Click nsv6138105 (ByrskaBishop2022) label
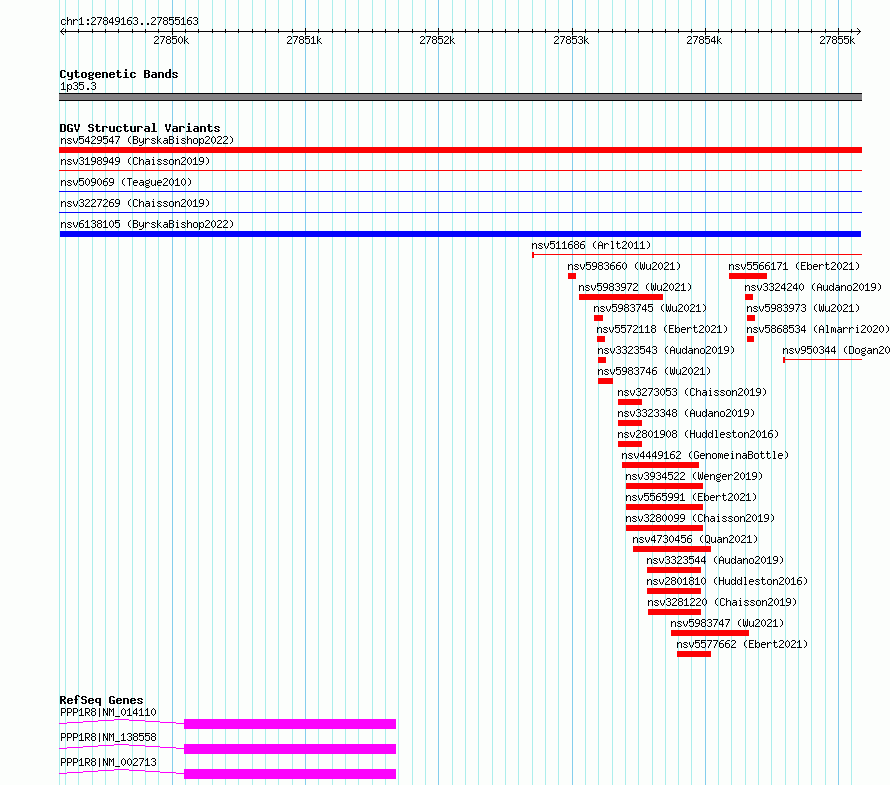Image resolution: width=890 pixels, height=785 pixels. tap(147, 224)
